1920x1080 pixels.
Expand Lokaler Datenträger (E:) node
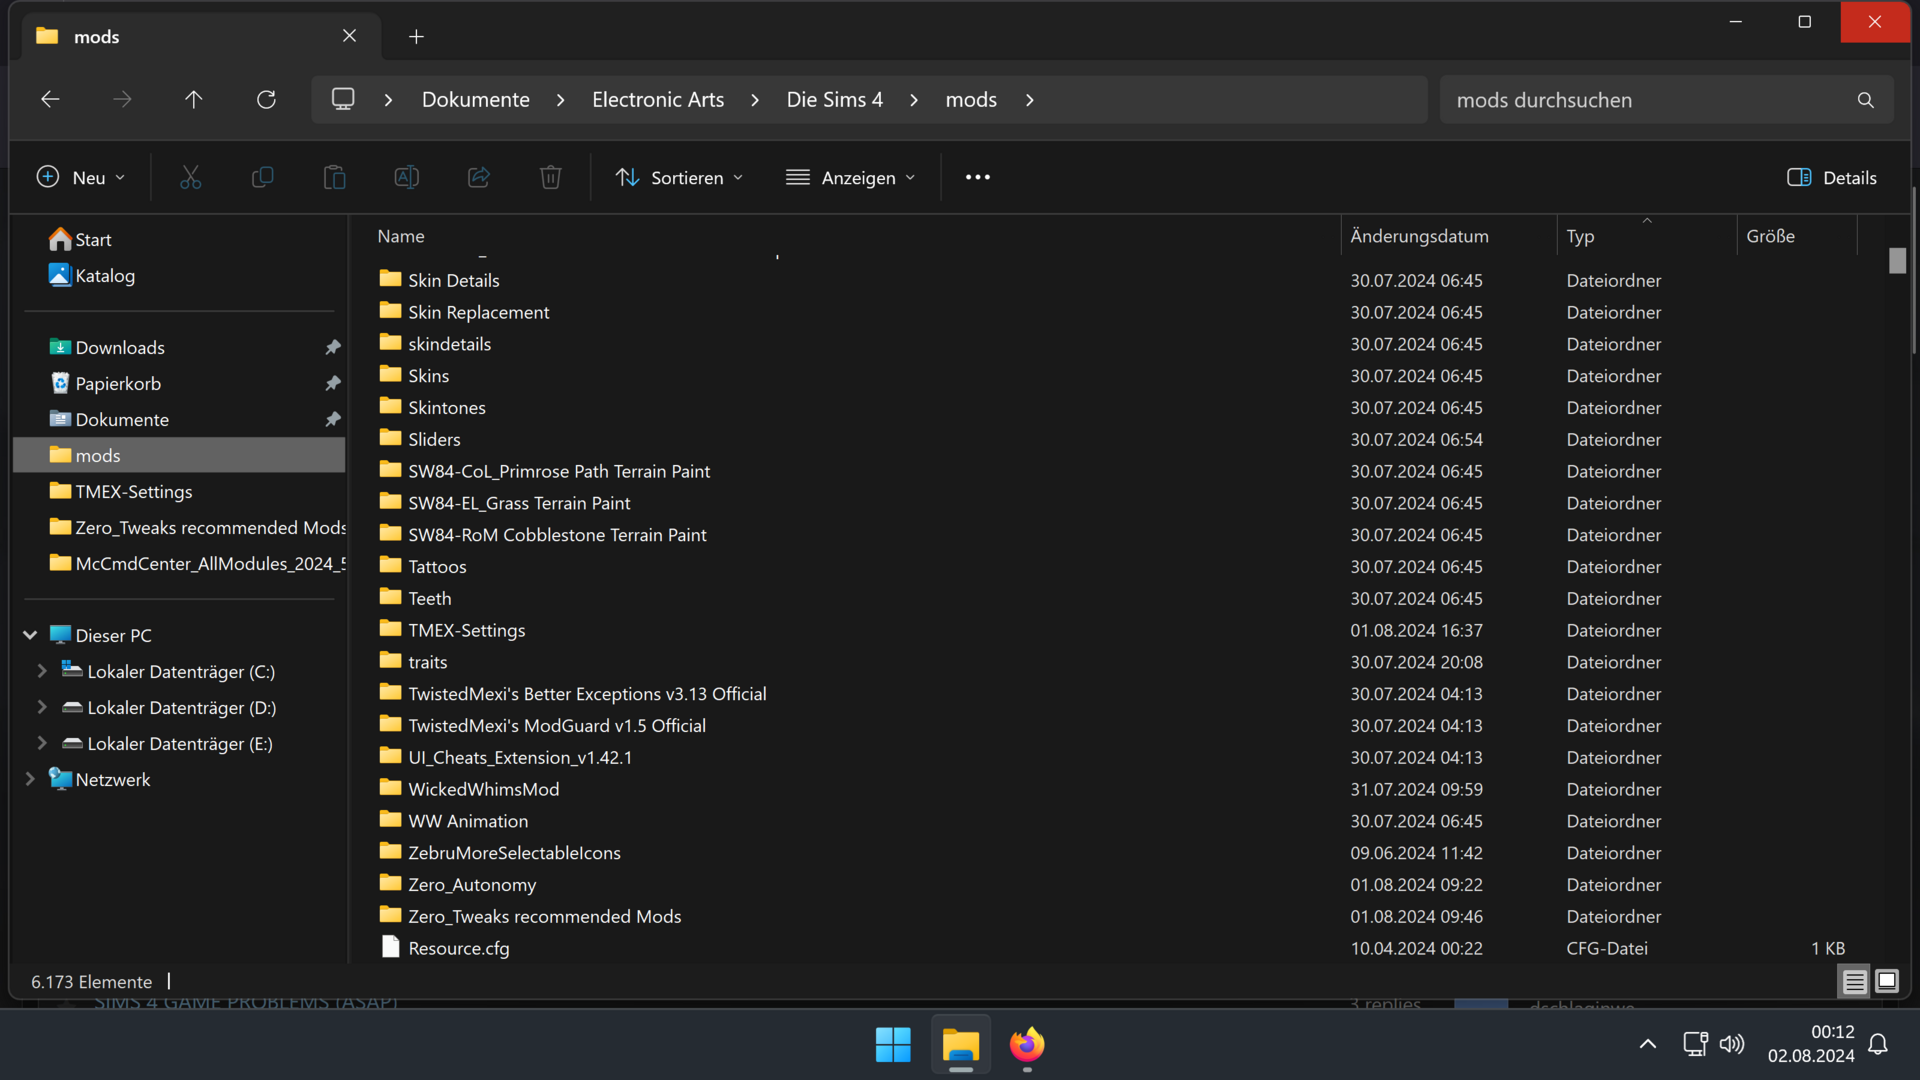tap(42, 743)
